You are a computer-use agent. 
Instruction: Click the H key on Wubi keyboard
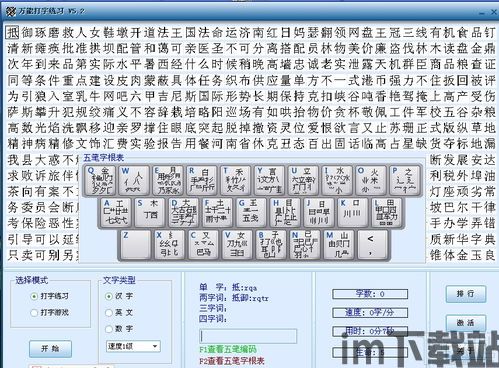point(285,213)
